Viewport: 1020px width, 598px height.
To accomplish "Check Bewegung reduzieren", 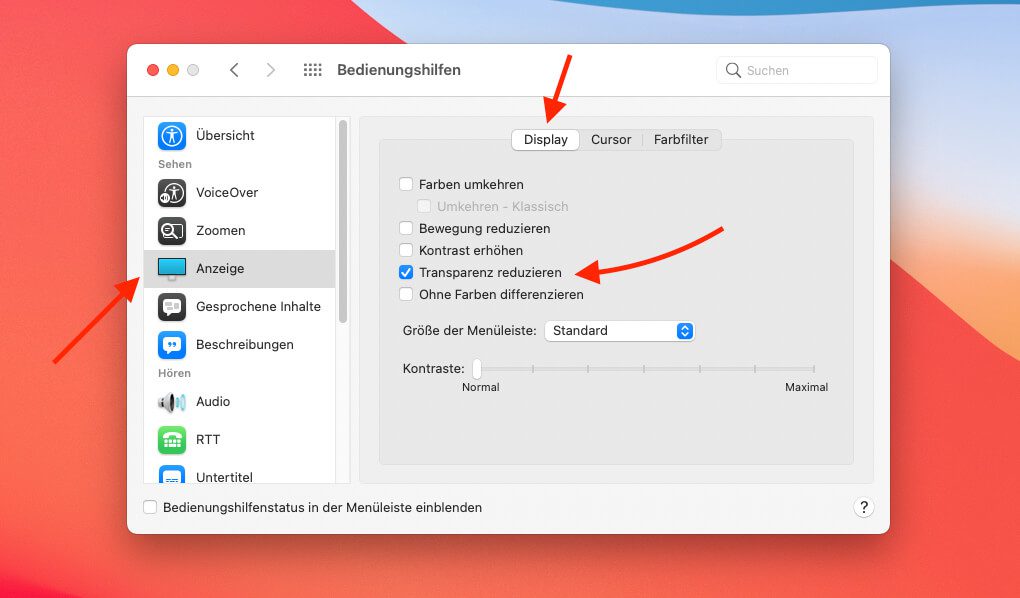I will click(x=406, y=228).
